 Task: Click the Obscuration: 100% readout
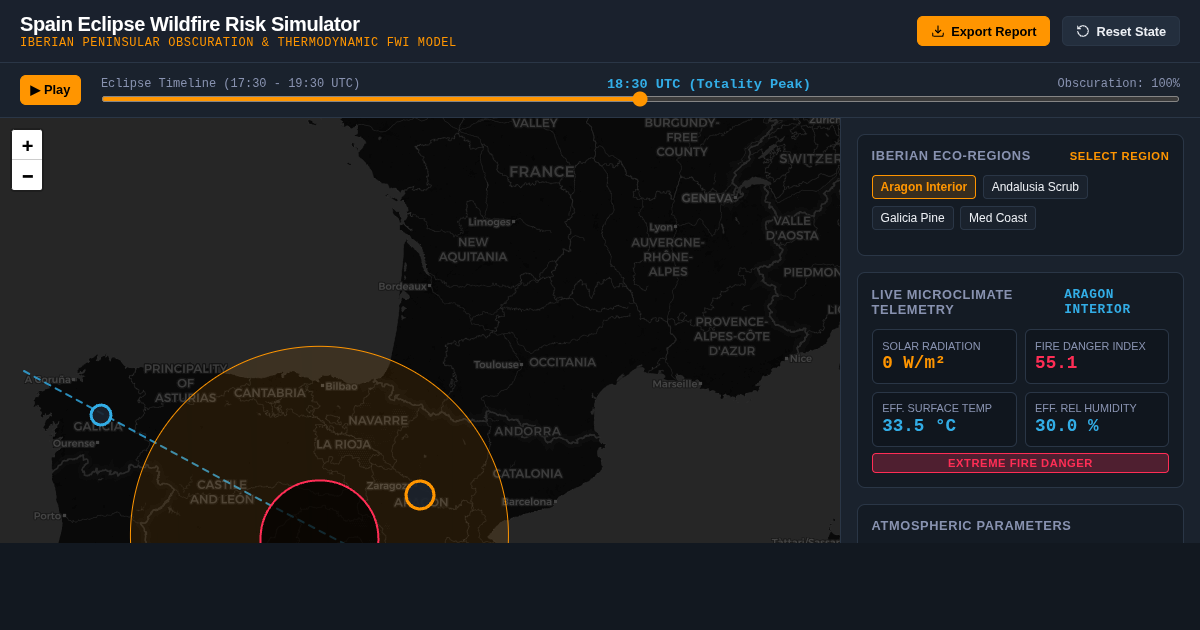click(x=1118, y=84)
